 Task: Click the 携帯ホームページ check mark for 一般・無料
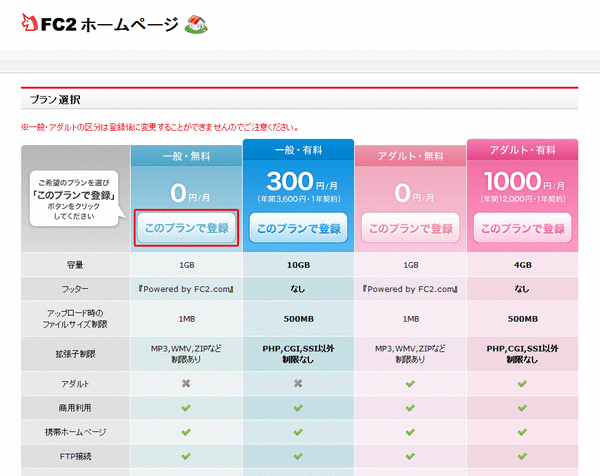(x=186, y=432)
